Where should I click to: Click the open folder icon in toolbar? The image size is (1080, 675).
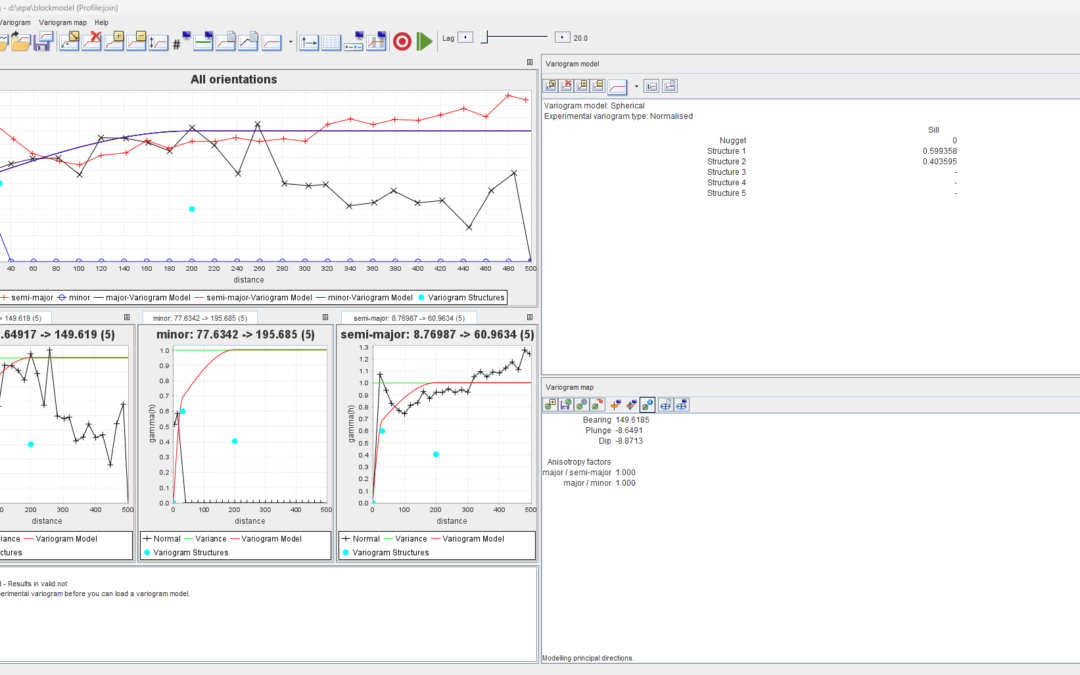pyautogui.click(x=20, y=42)
